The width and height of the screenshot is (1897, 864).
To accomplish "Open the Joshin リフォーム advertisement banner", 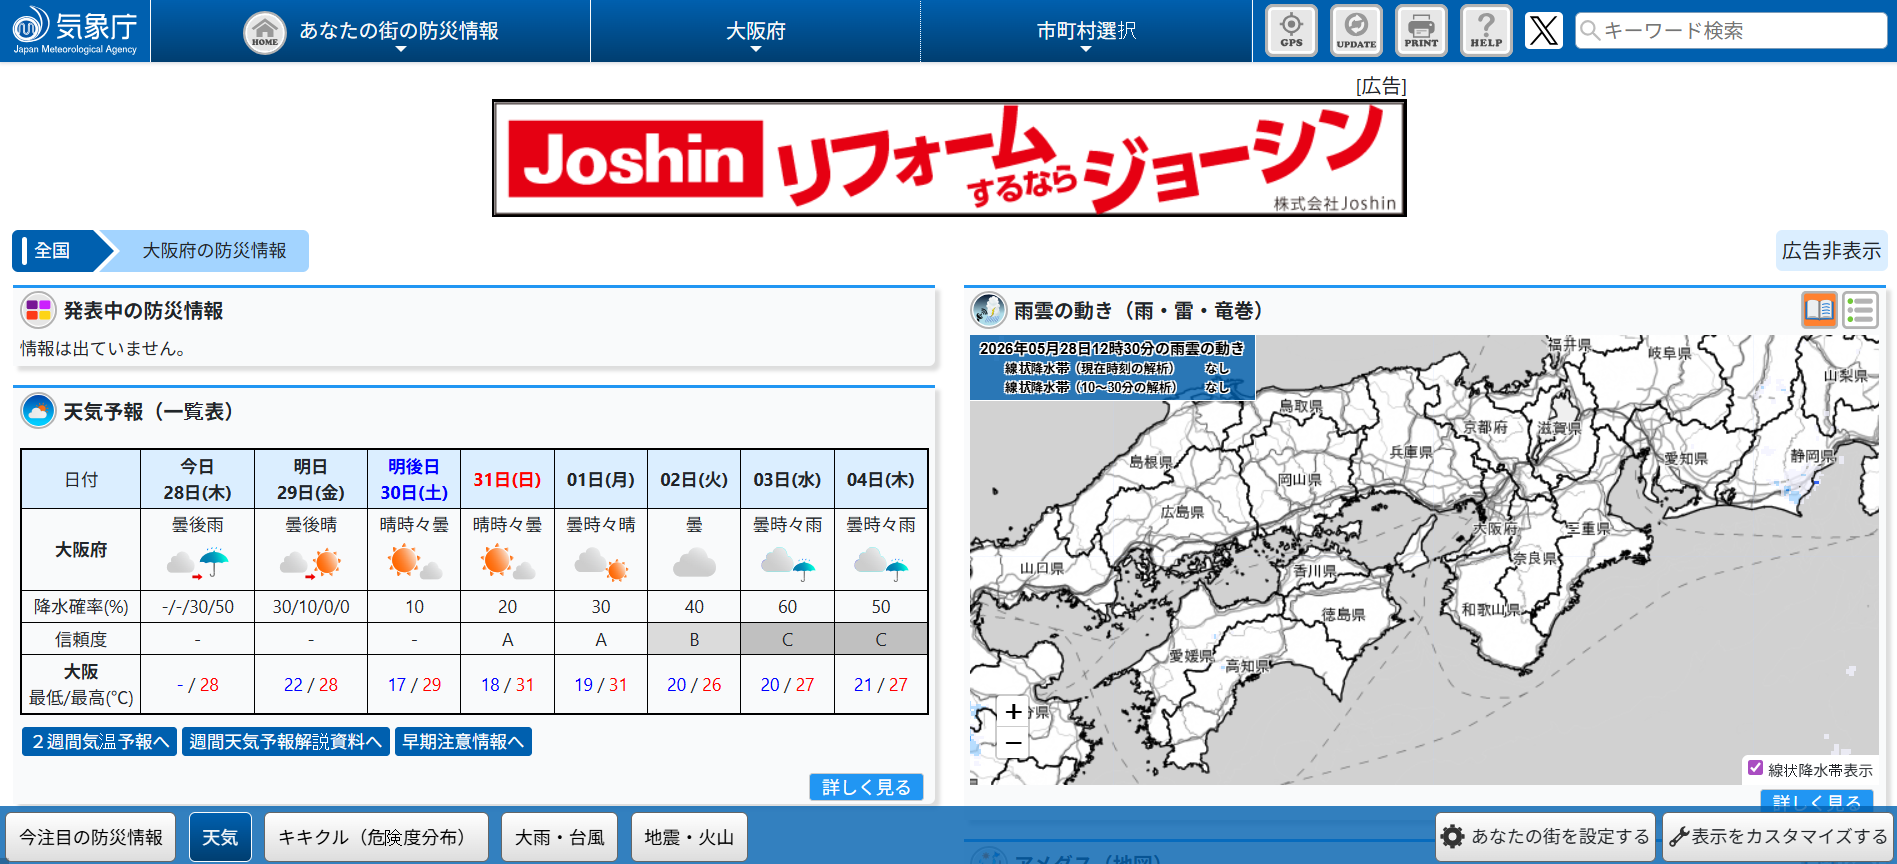I will coord(949,158).
